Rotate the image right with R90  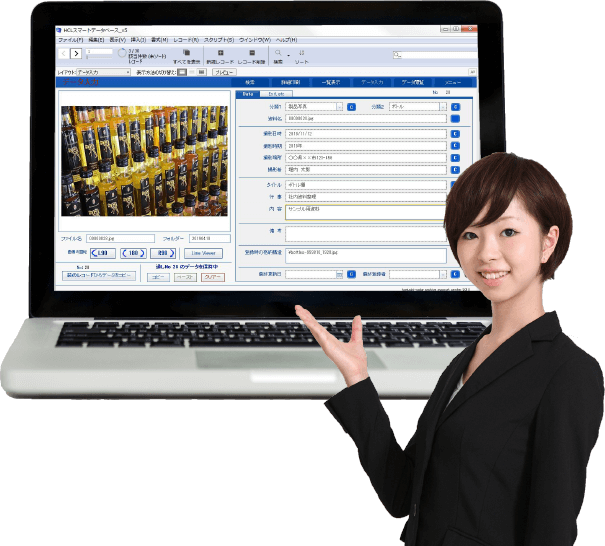(163, 253)
